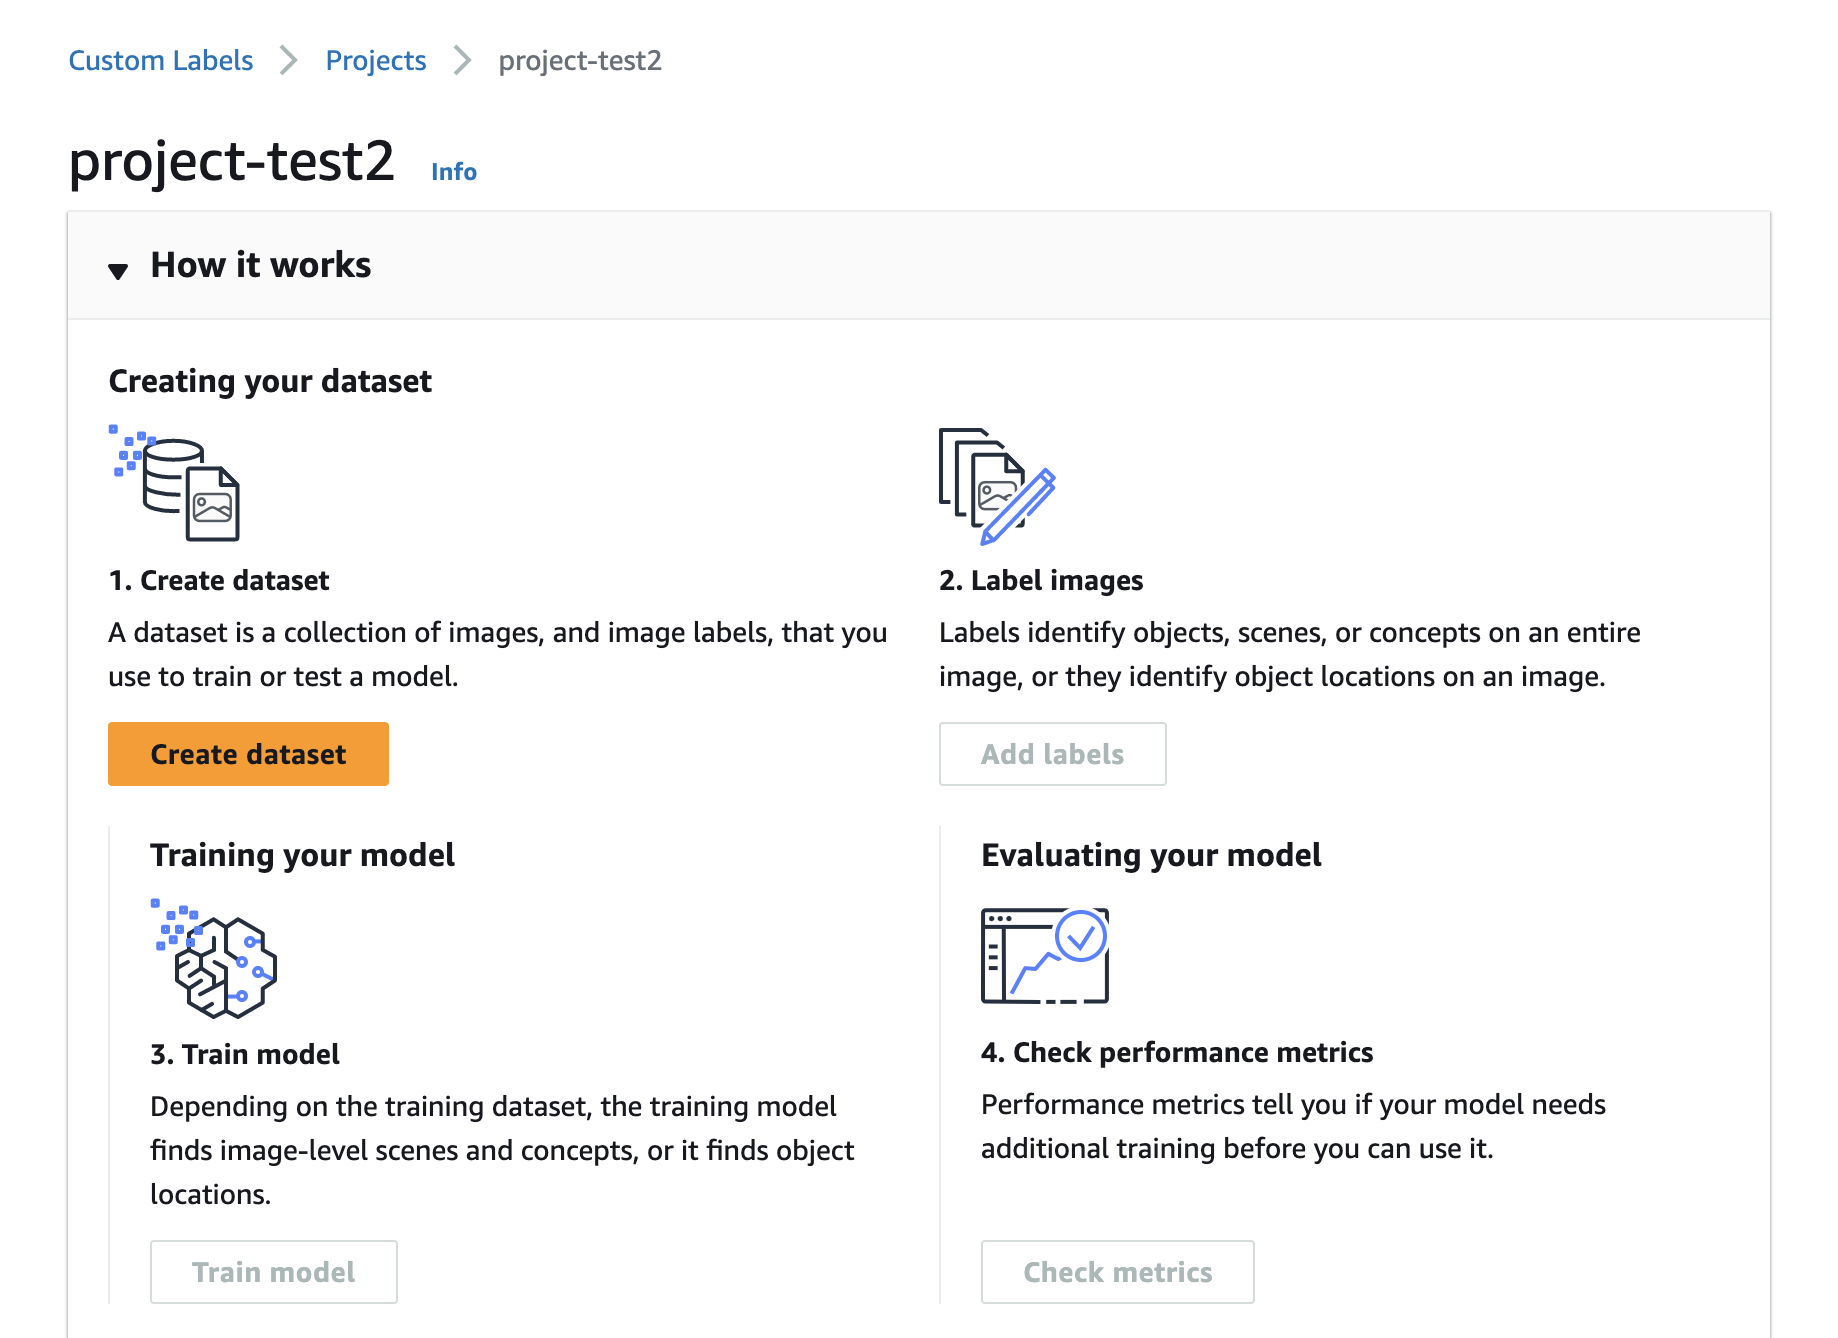
Task: Click the Train model brain icon
Action: (x=214, y=958)
